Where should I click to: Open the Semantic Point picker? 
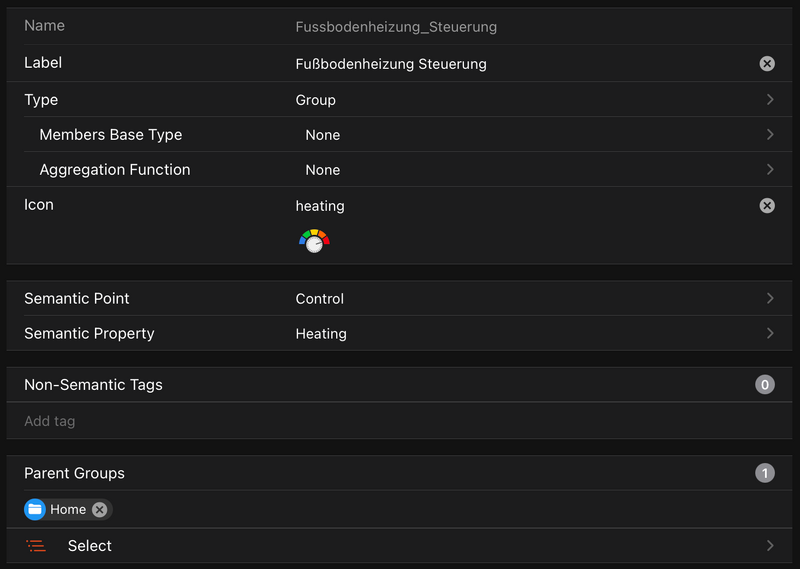tap(770, 299)
